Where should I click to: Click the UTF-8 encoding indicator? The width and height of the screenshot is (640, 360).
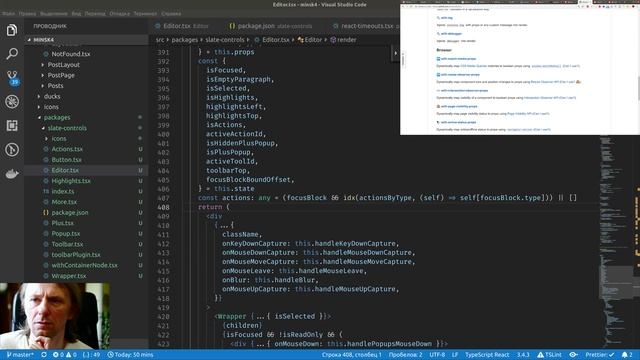tap(437, 355)
